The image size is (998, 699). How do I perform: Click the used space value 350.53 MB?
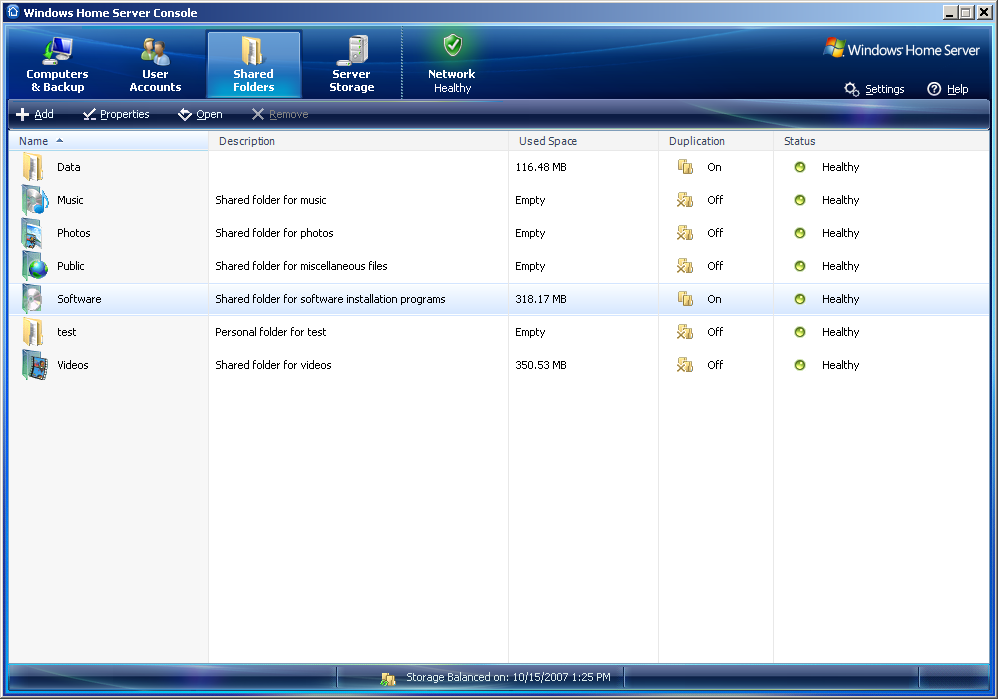(x=541, y=365)
